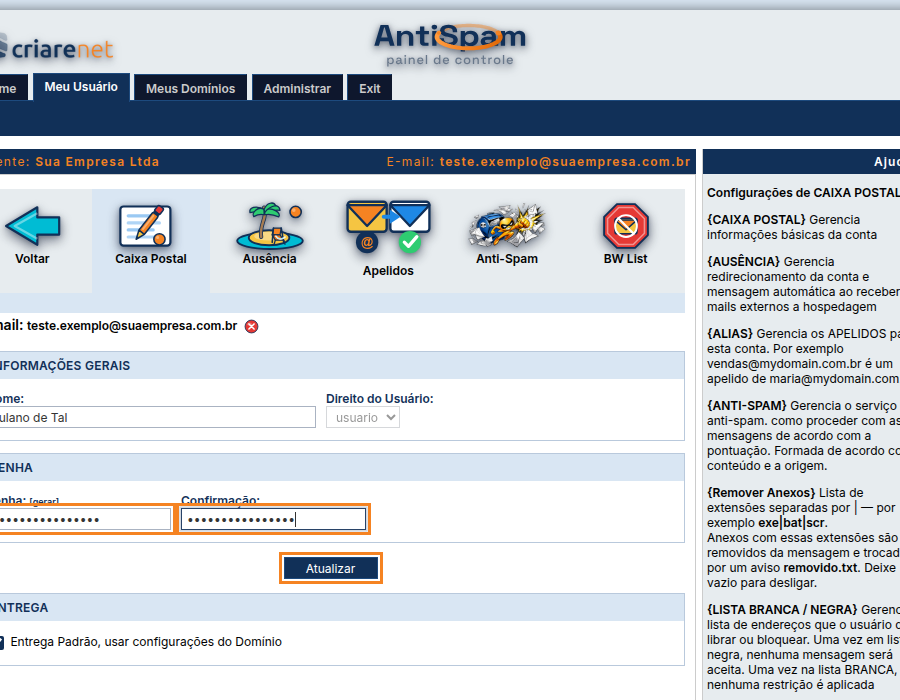The width and height of the screenshot is (900, 700).
Task: Open the Administrar tab
Action: pyautogui.click(x=297, y=88)
